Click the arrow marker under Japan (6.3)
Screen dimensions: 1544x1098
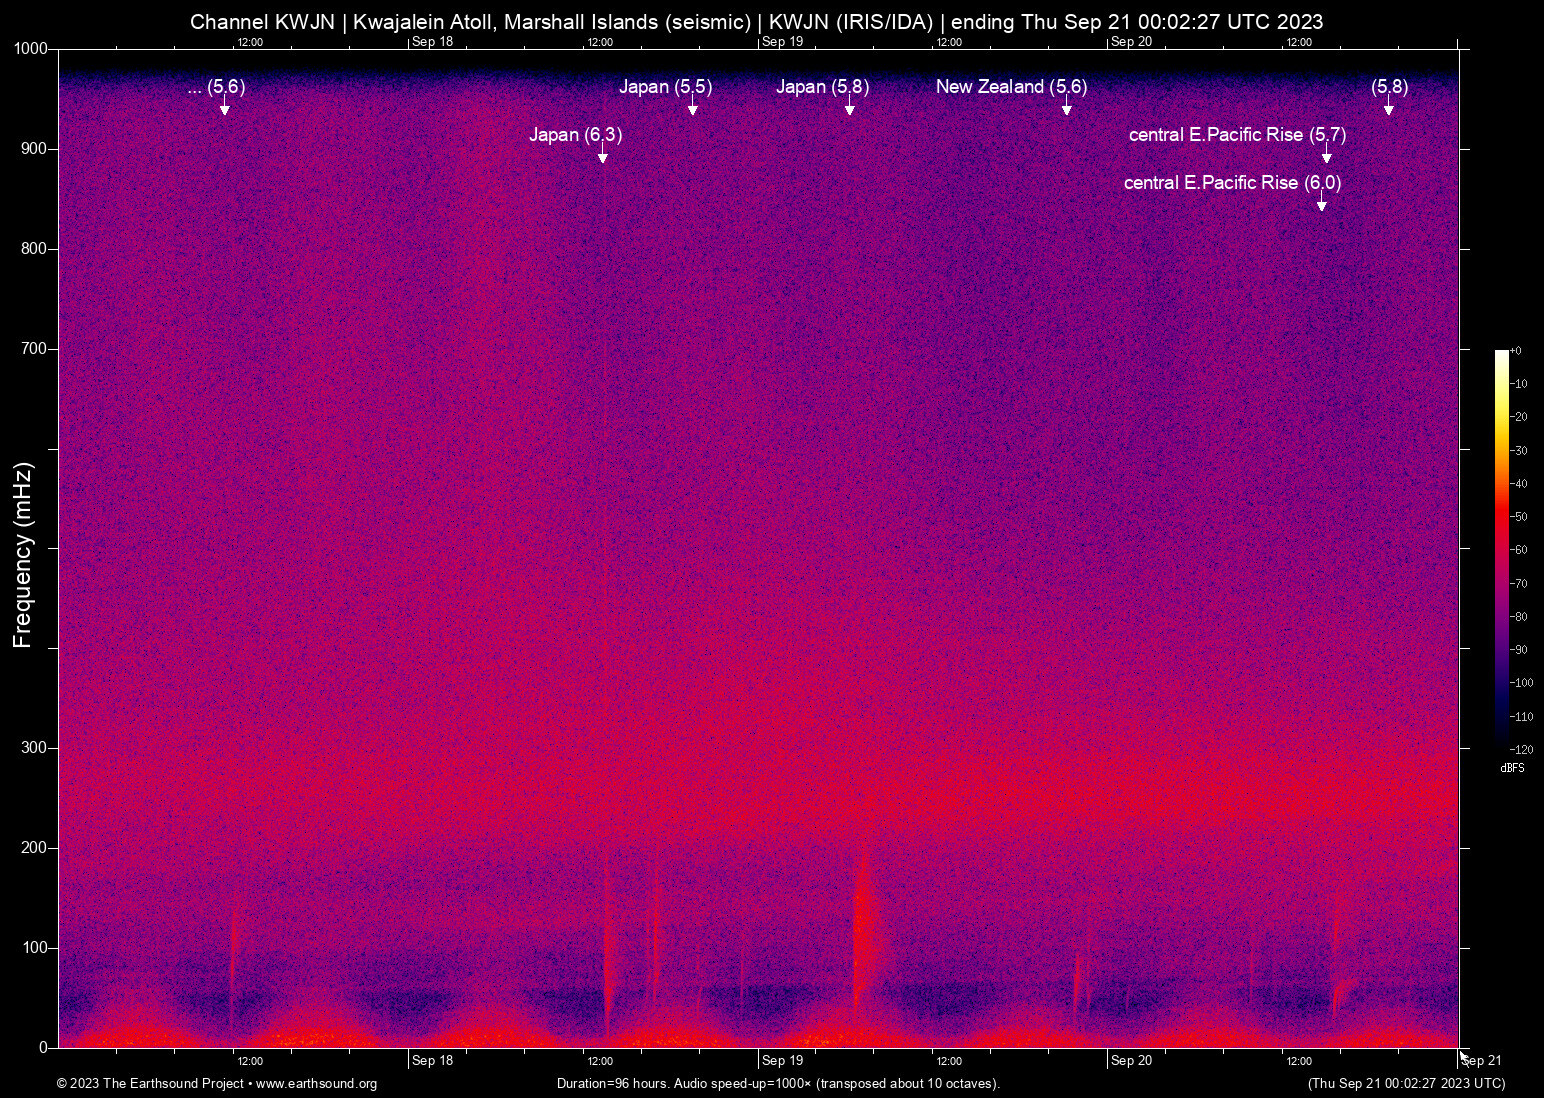pos(602,157)
